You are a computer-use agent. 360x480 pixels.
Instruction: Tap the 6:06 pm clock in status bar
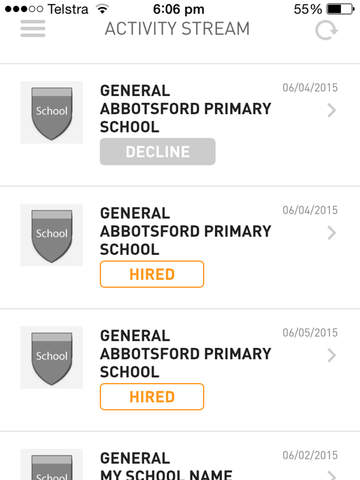point(179,9)
